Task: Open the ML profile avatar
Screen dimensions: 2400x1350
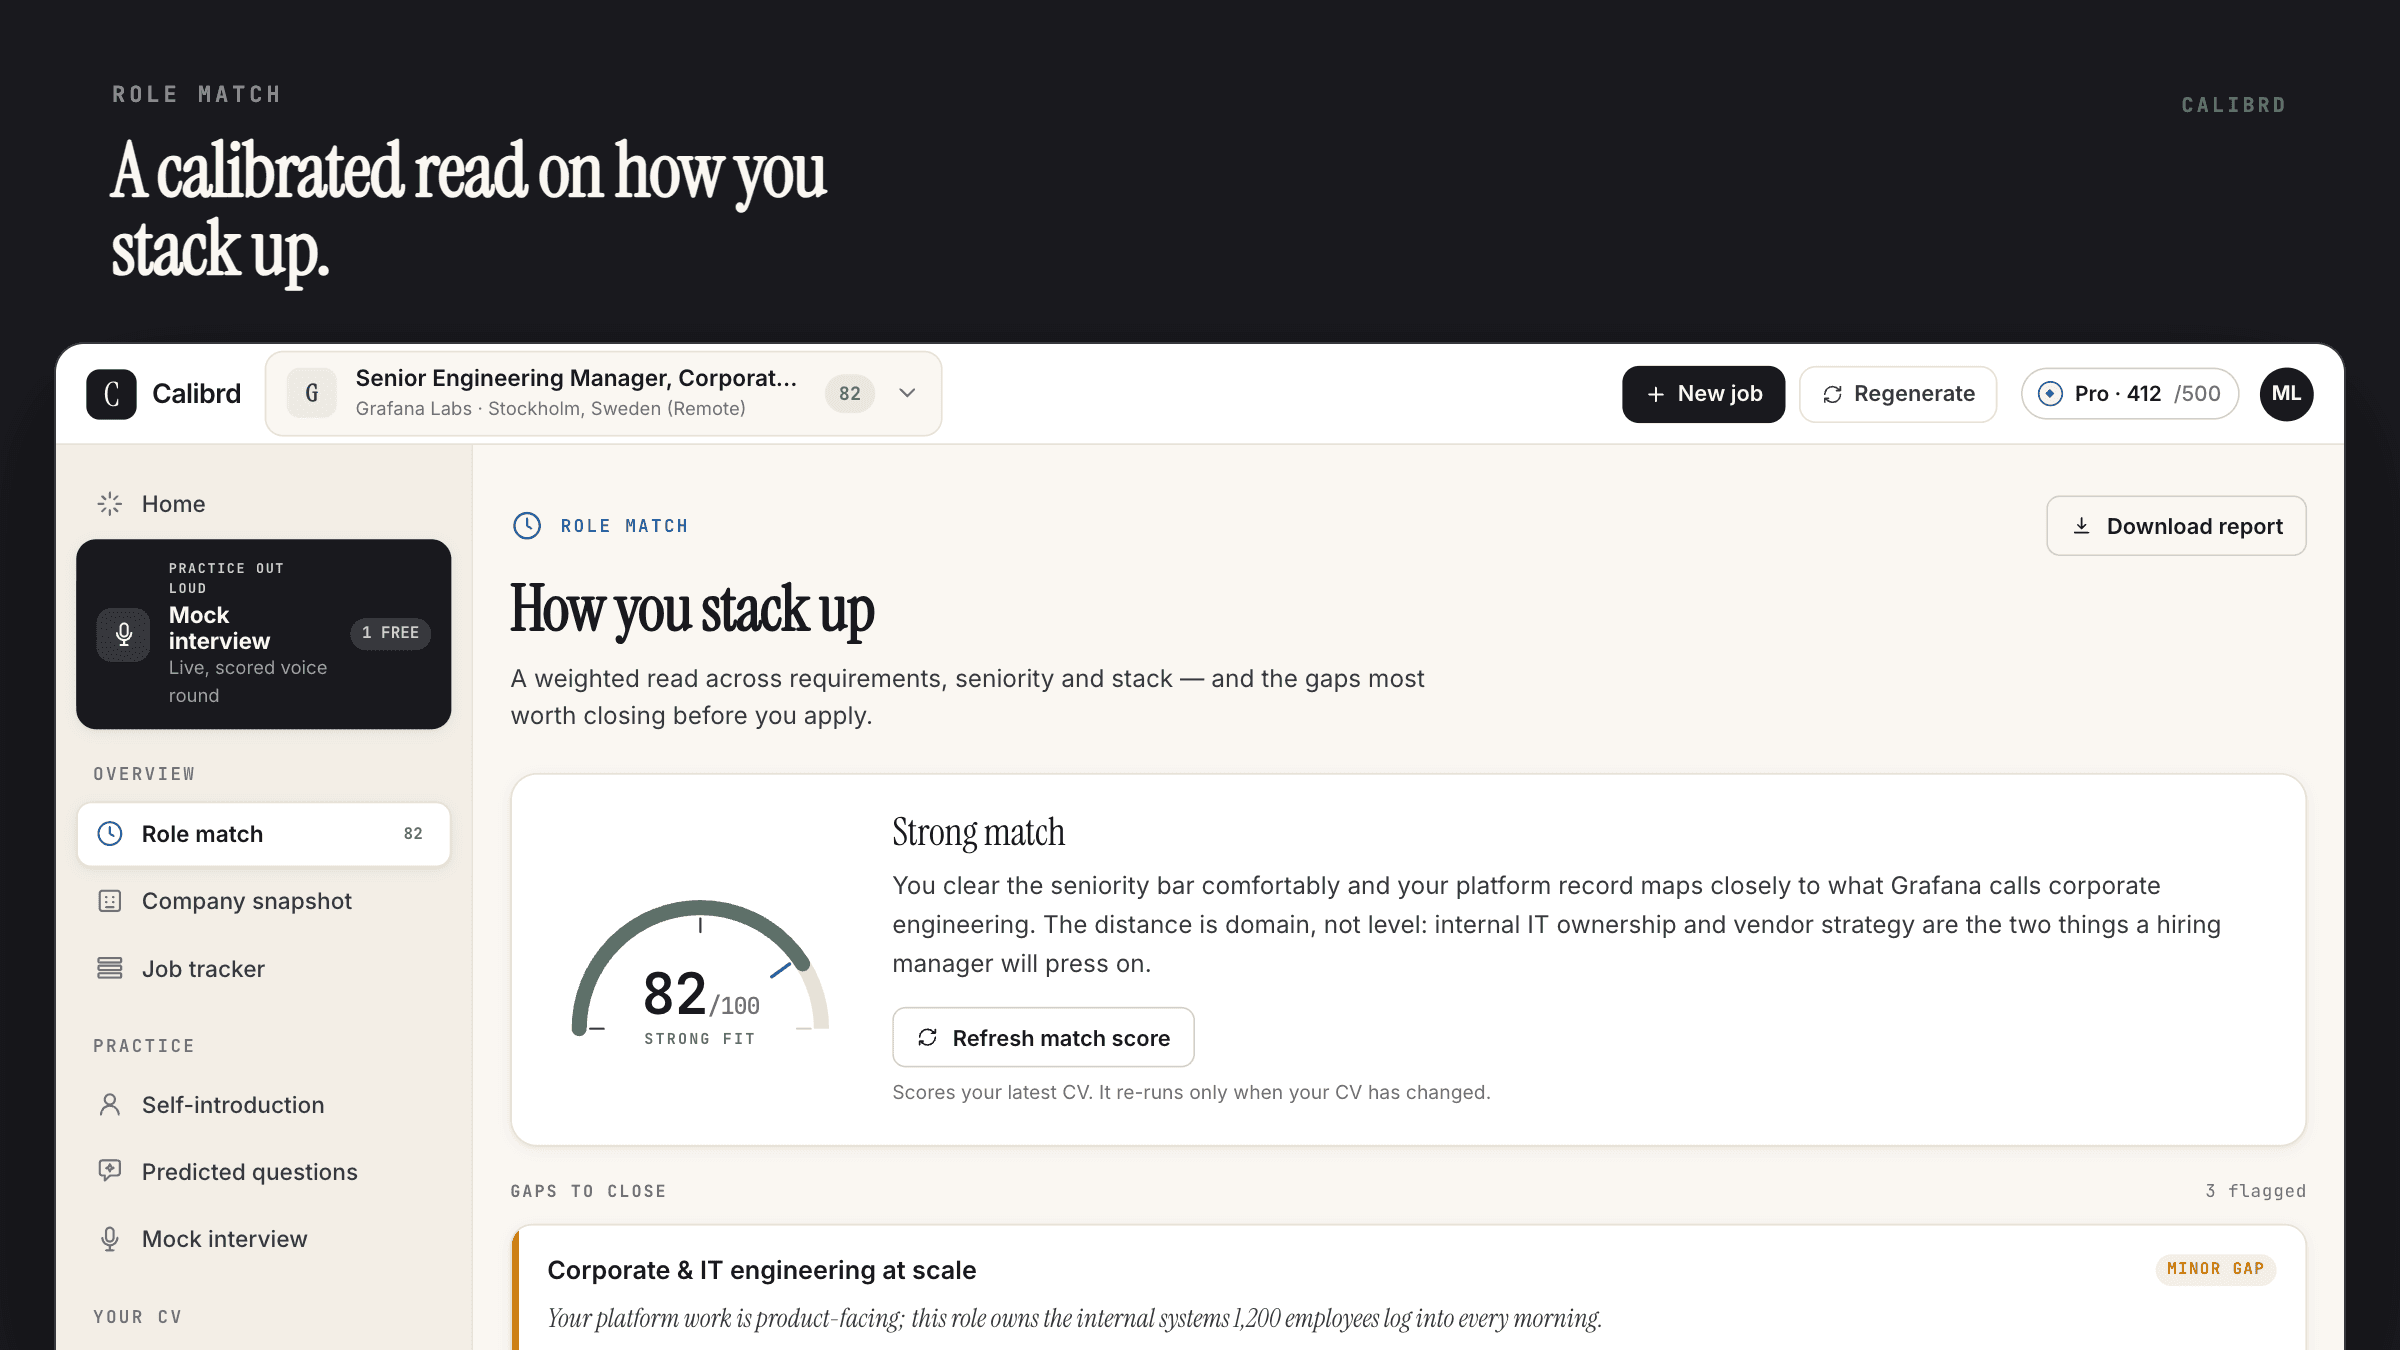Action: (x=2286, y=394)
